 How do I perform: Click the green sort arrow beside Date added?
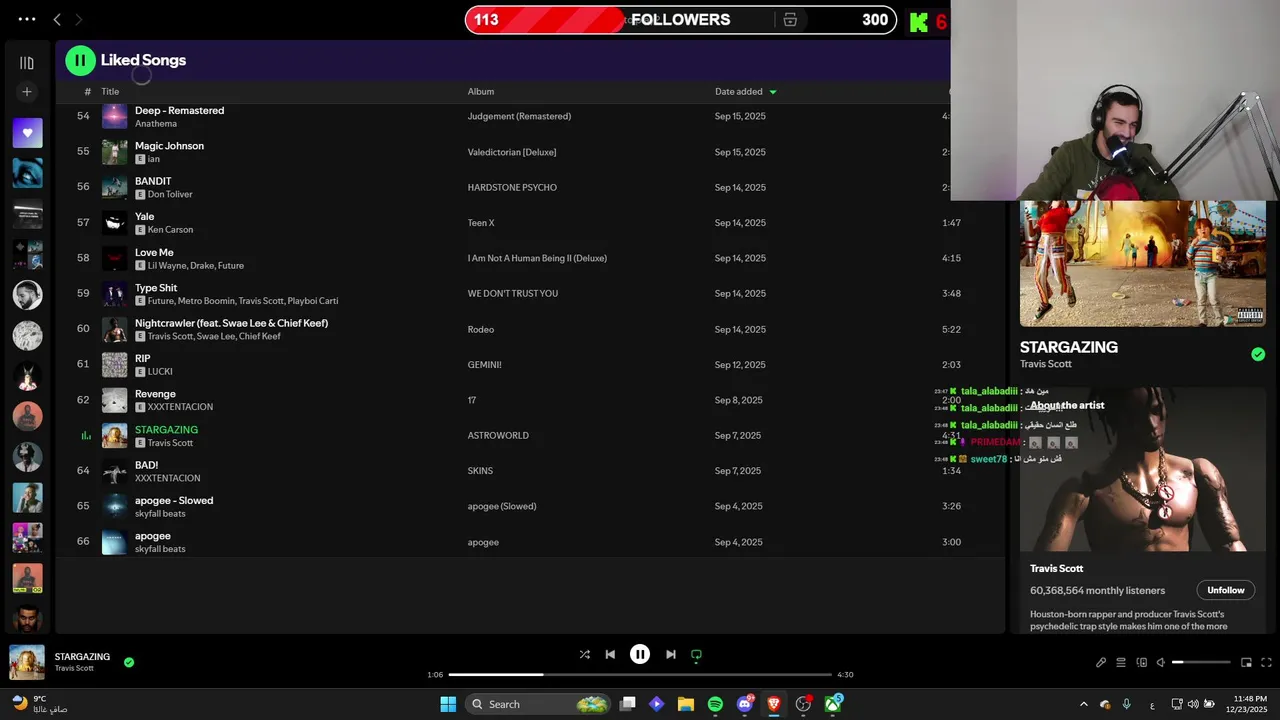click(773, 92)
